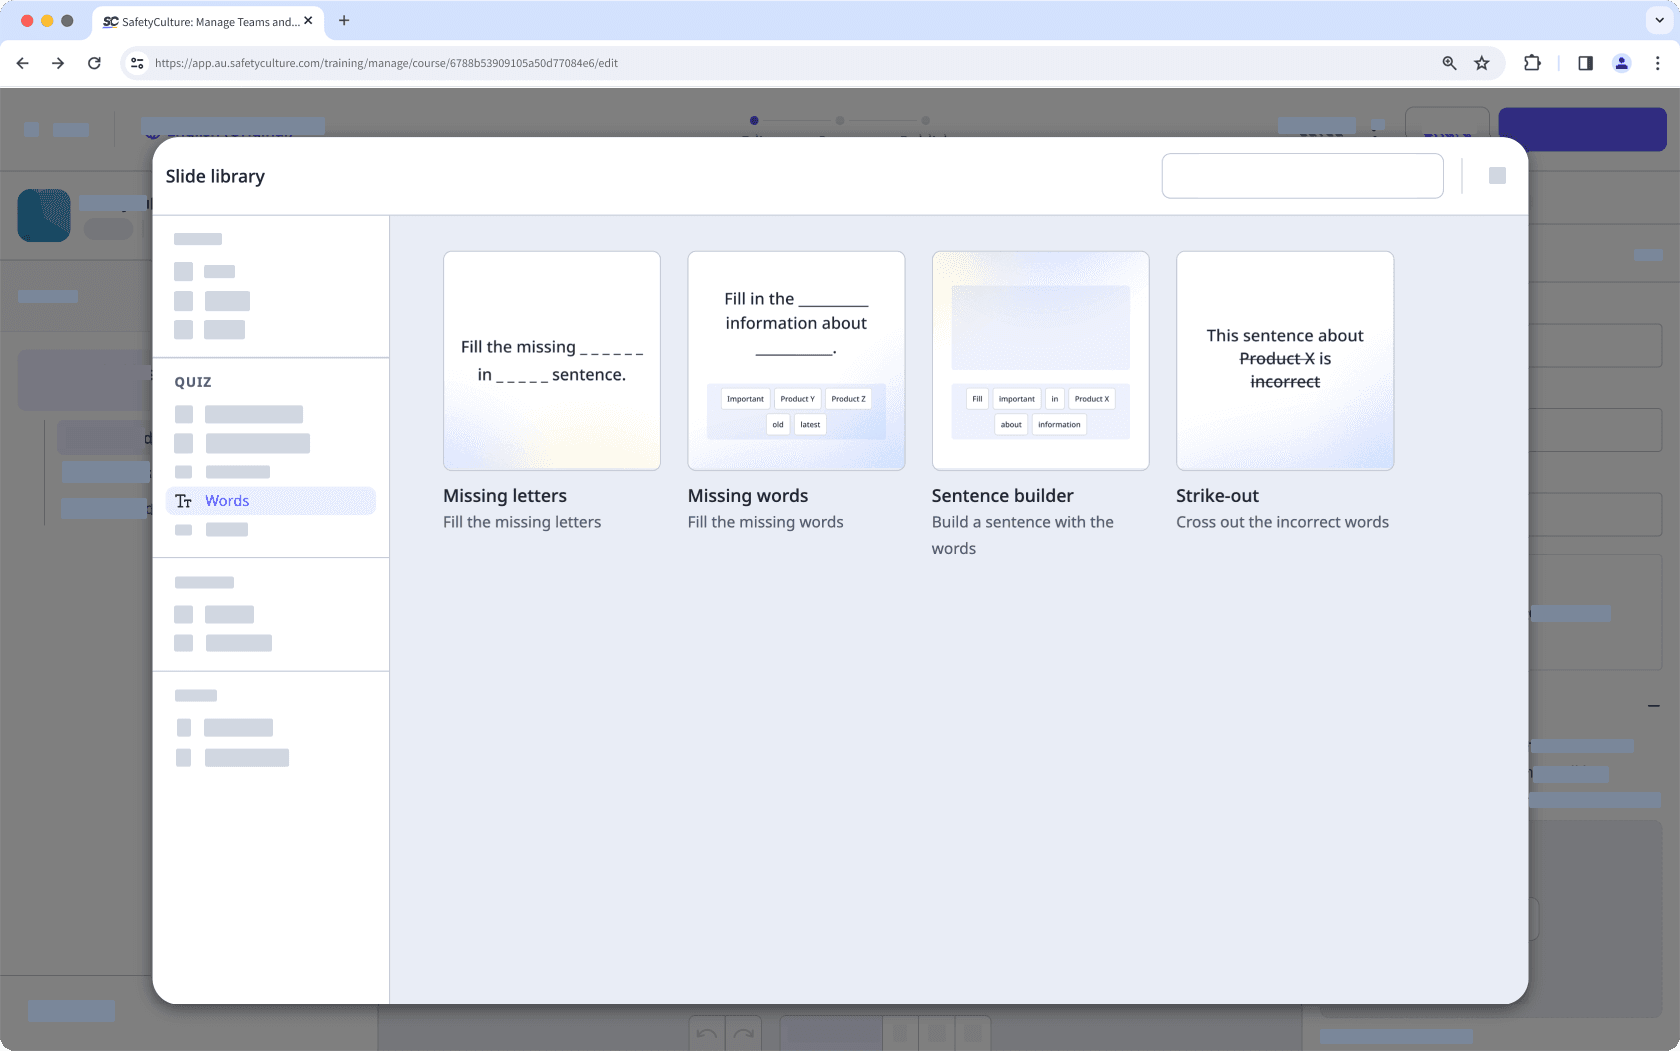This screenshot has width=1680, height=1051.
Task: Click the Tt icon beside Words
Action: 184,500
